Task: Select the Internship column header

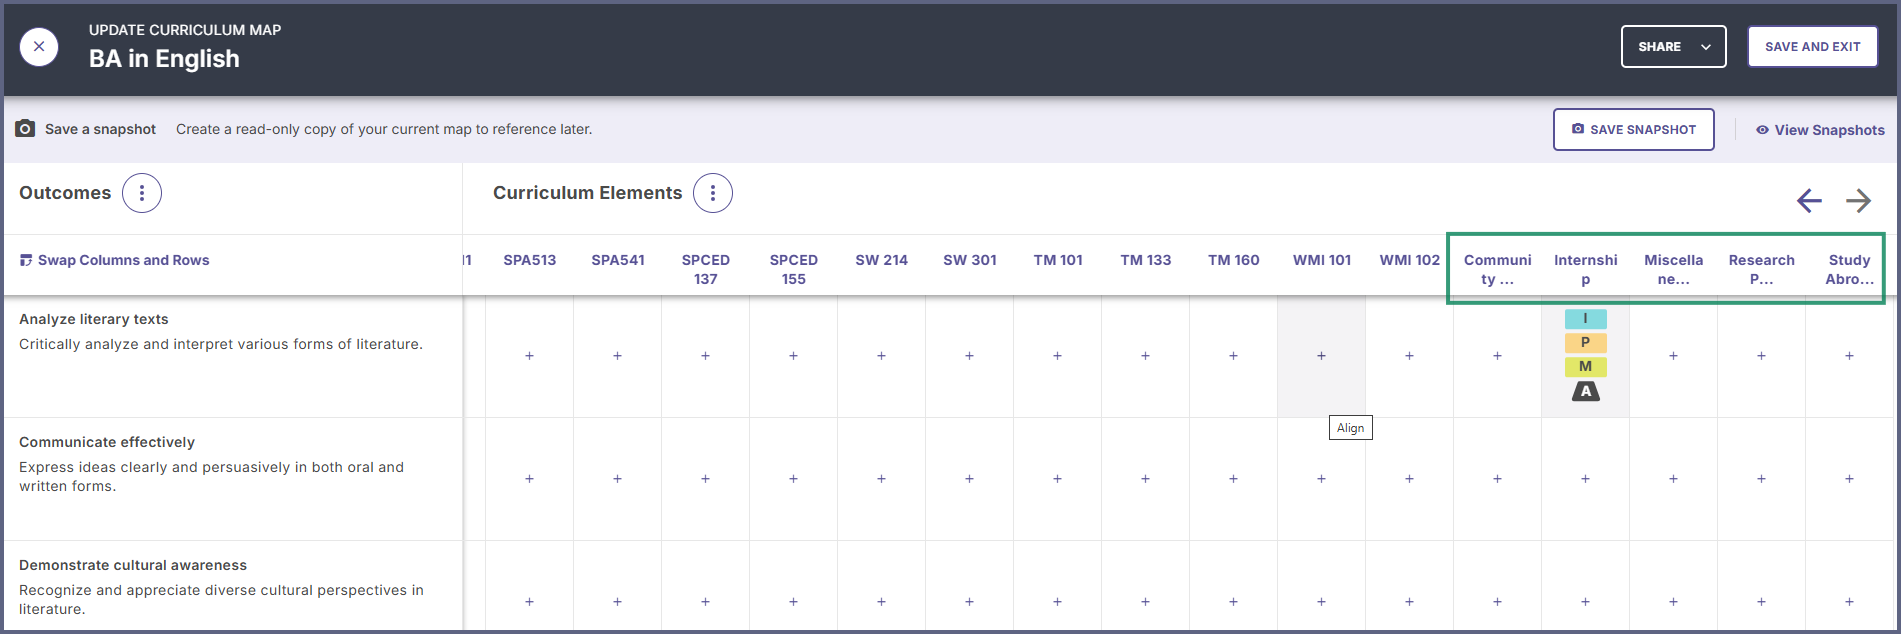Action: [x=1586, y=269]
